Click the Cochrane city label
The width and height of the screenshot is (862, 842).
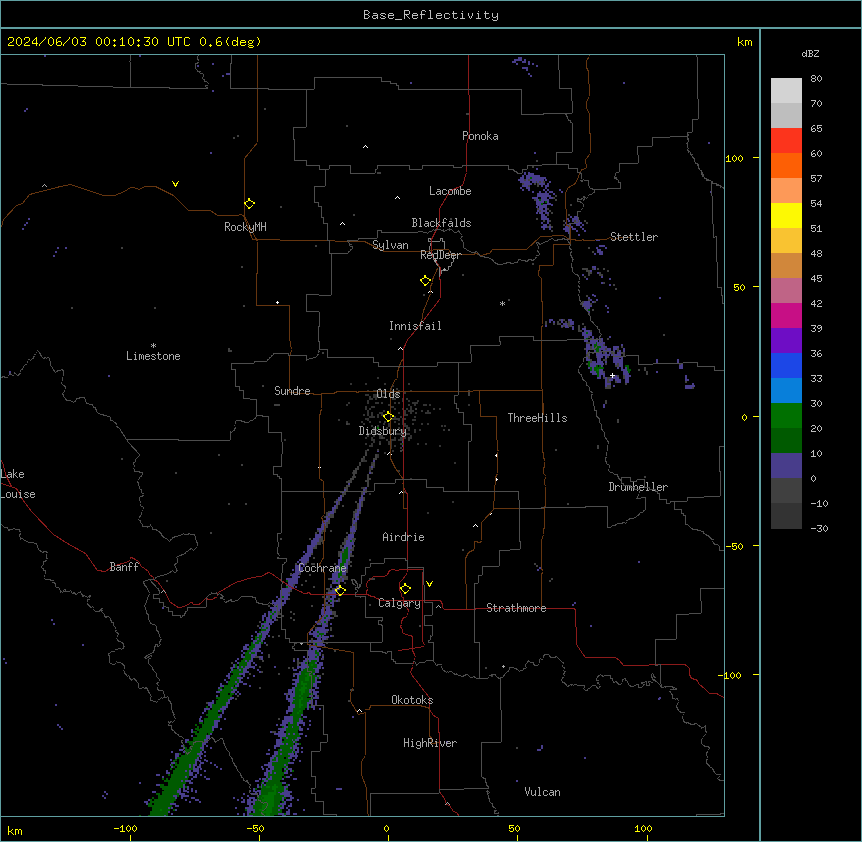click(322, 568)
